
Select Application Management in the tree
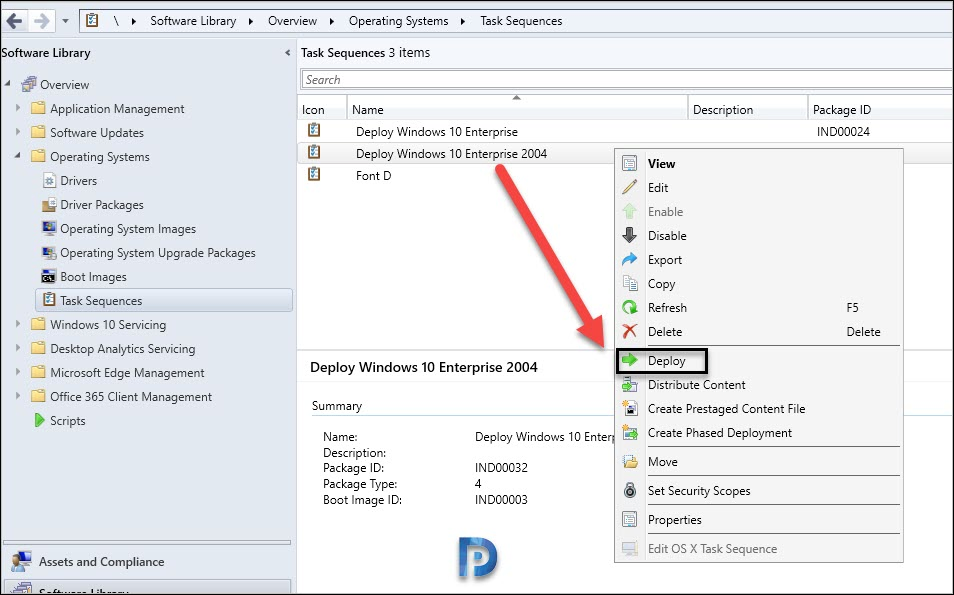click(x=117, y=109)
